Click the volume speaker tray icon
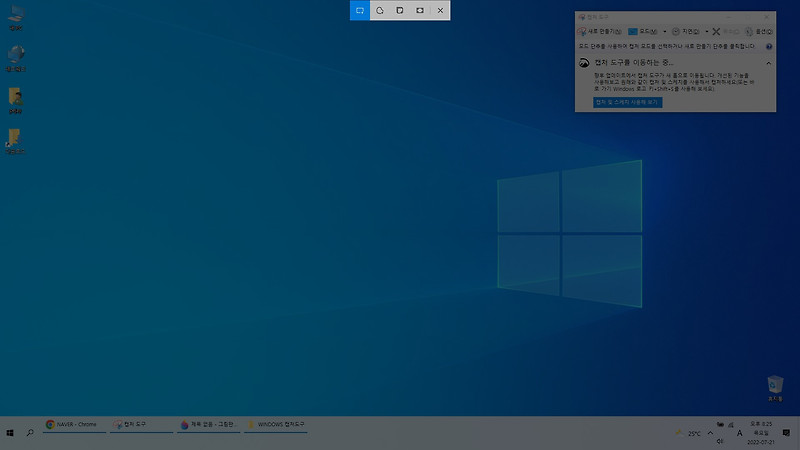The height and width of the screenshot is (450, 800). click(720, 441)
